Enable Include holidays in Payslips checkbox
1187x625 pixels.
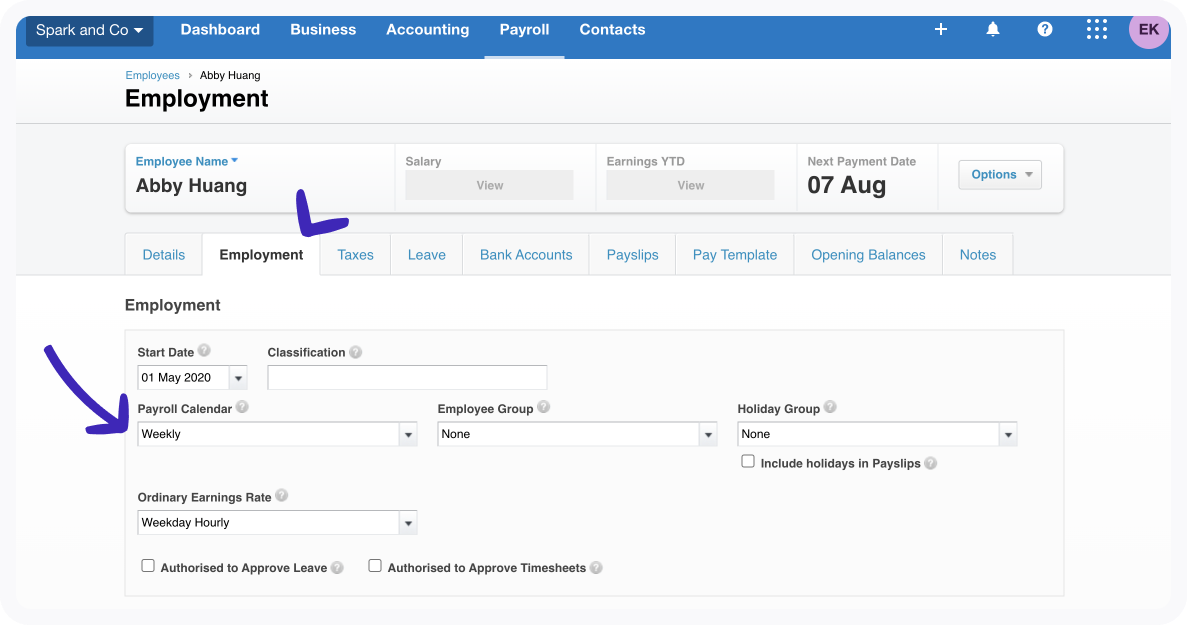pyautogui.click(x=748, y=462)
